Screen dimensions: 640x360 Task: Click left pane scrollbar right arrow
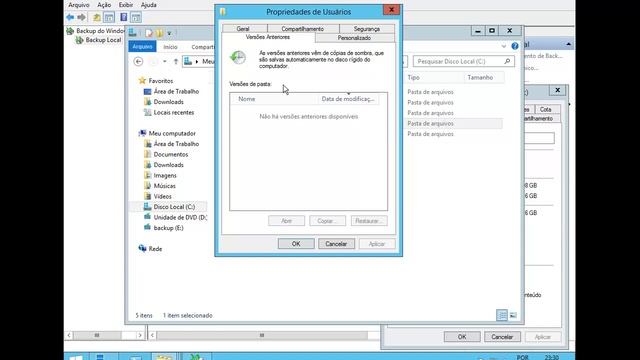[x=140, y=335]
